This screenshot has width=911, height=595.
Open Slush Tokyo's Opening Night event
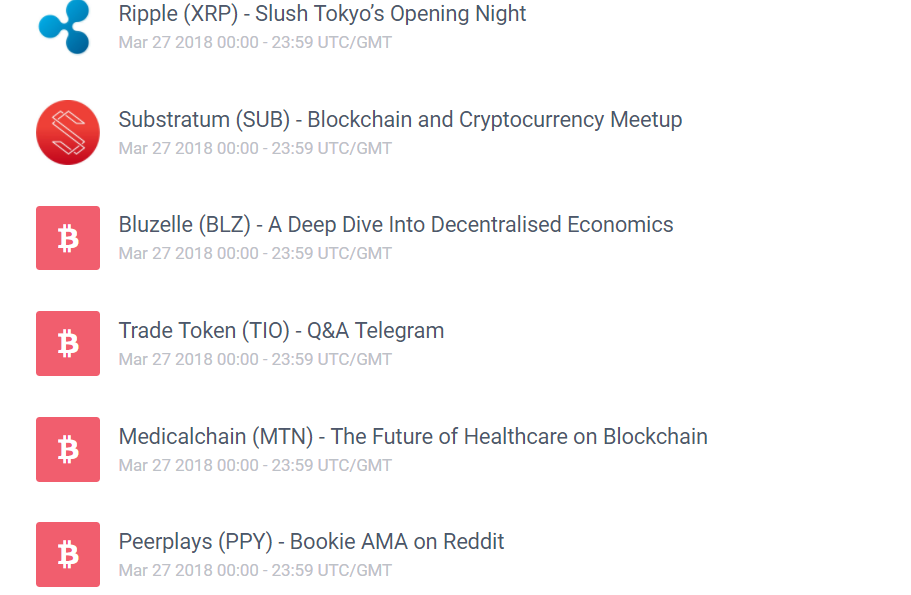(322, 14)
